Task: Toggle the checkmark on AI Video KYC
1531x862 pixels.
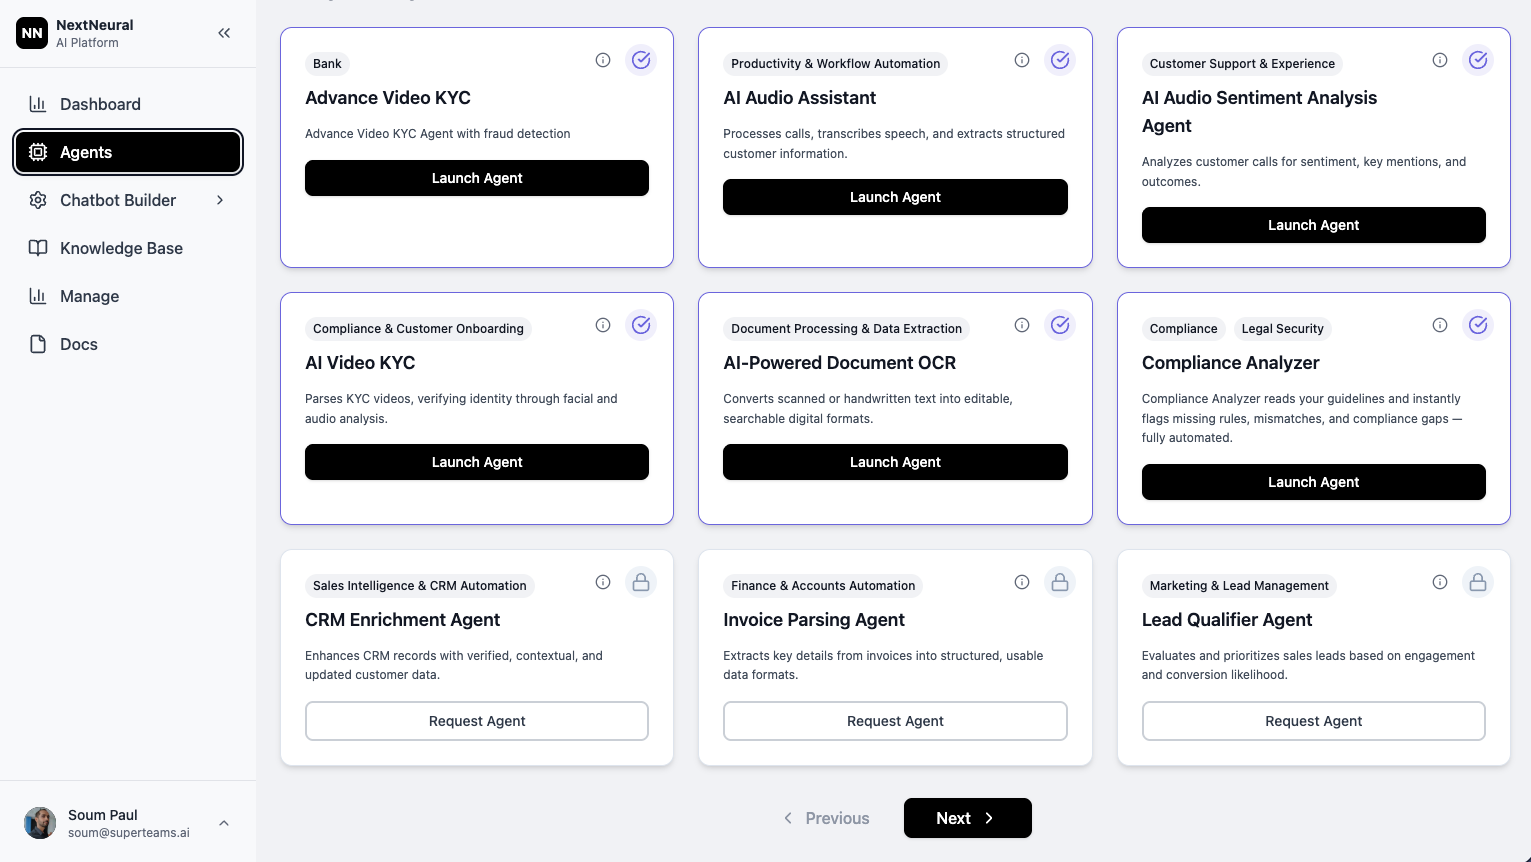Action: 641,325
